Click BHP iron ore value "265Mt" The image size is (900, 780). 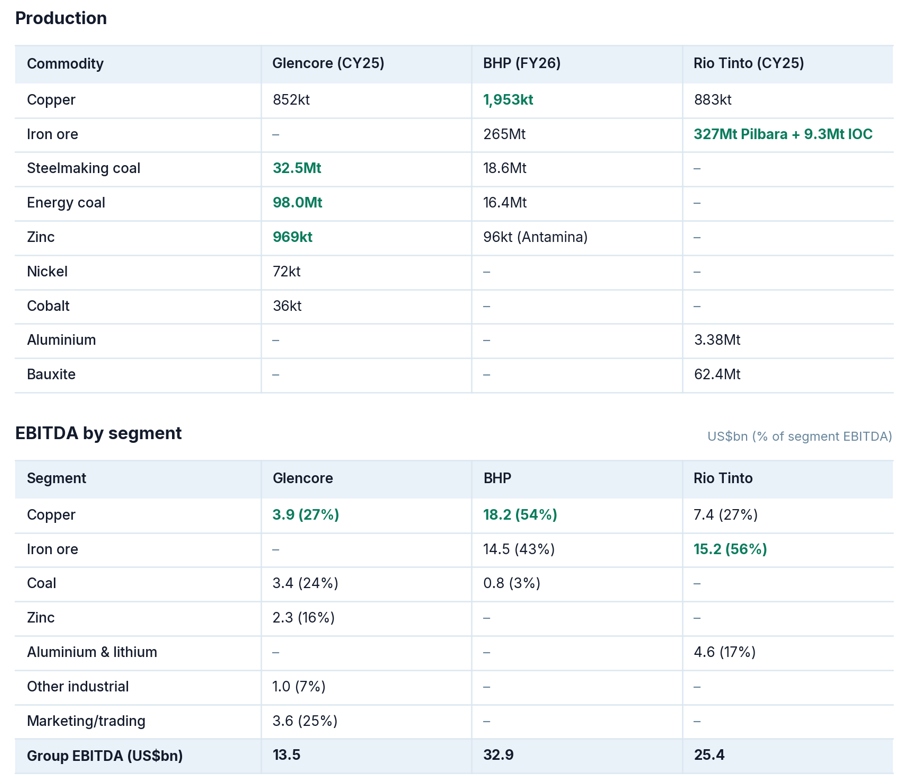tap(504, 134)
